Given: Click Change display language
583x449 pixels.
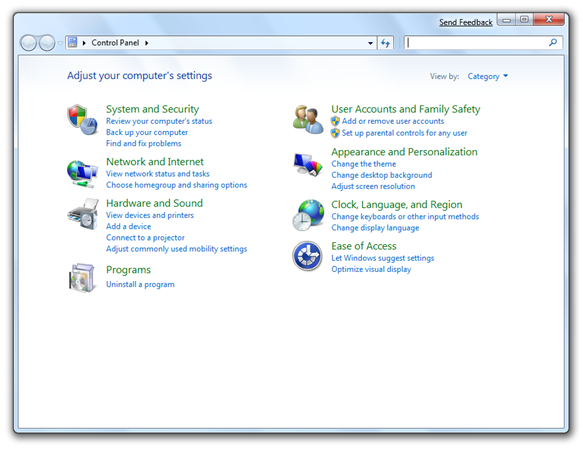Looking at the screenshot, I should tap(375, 228).
